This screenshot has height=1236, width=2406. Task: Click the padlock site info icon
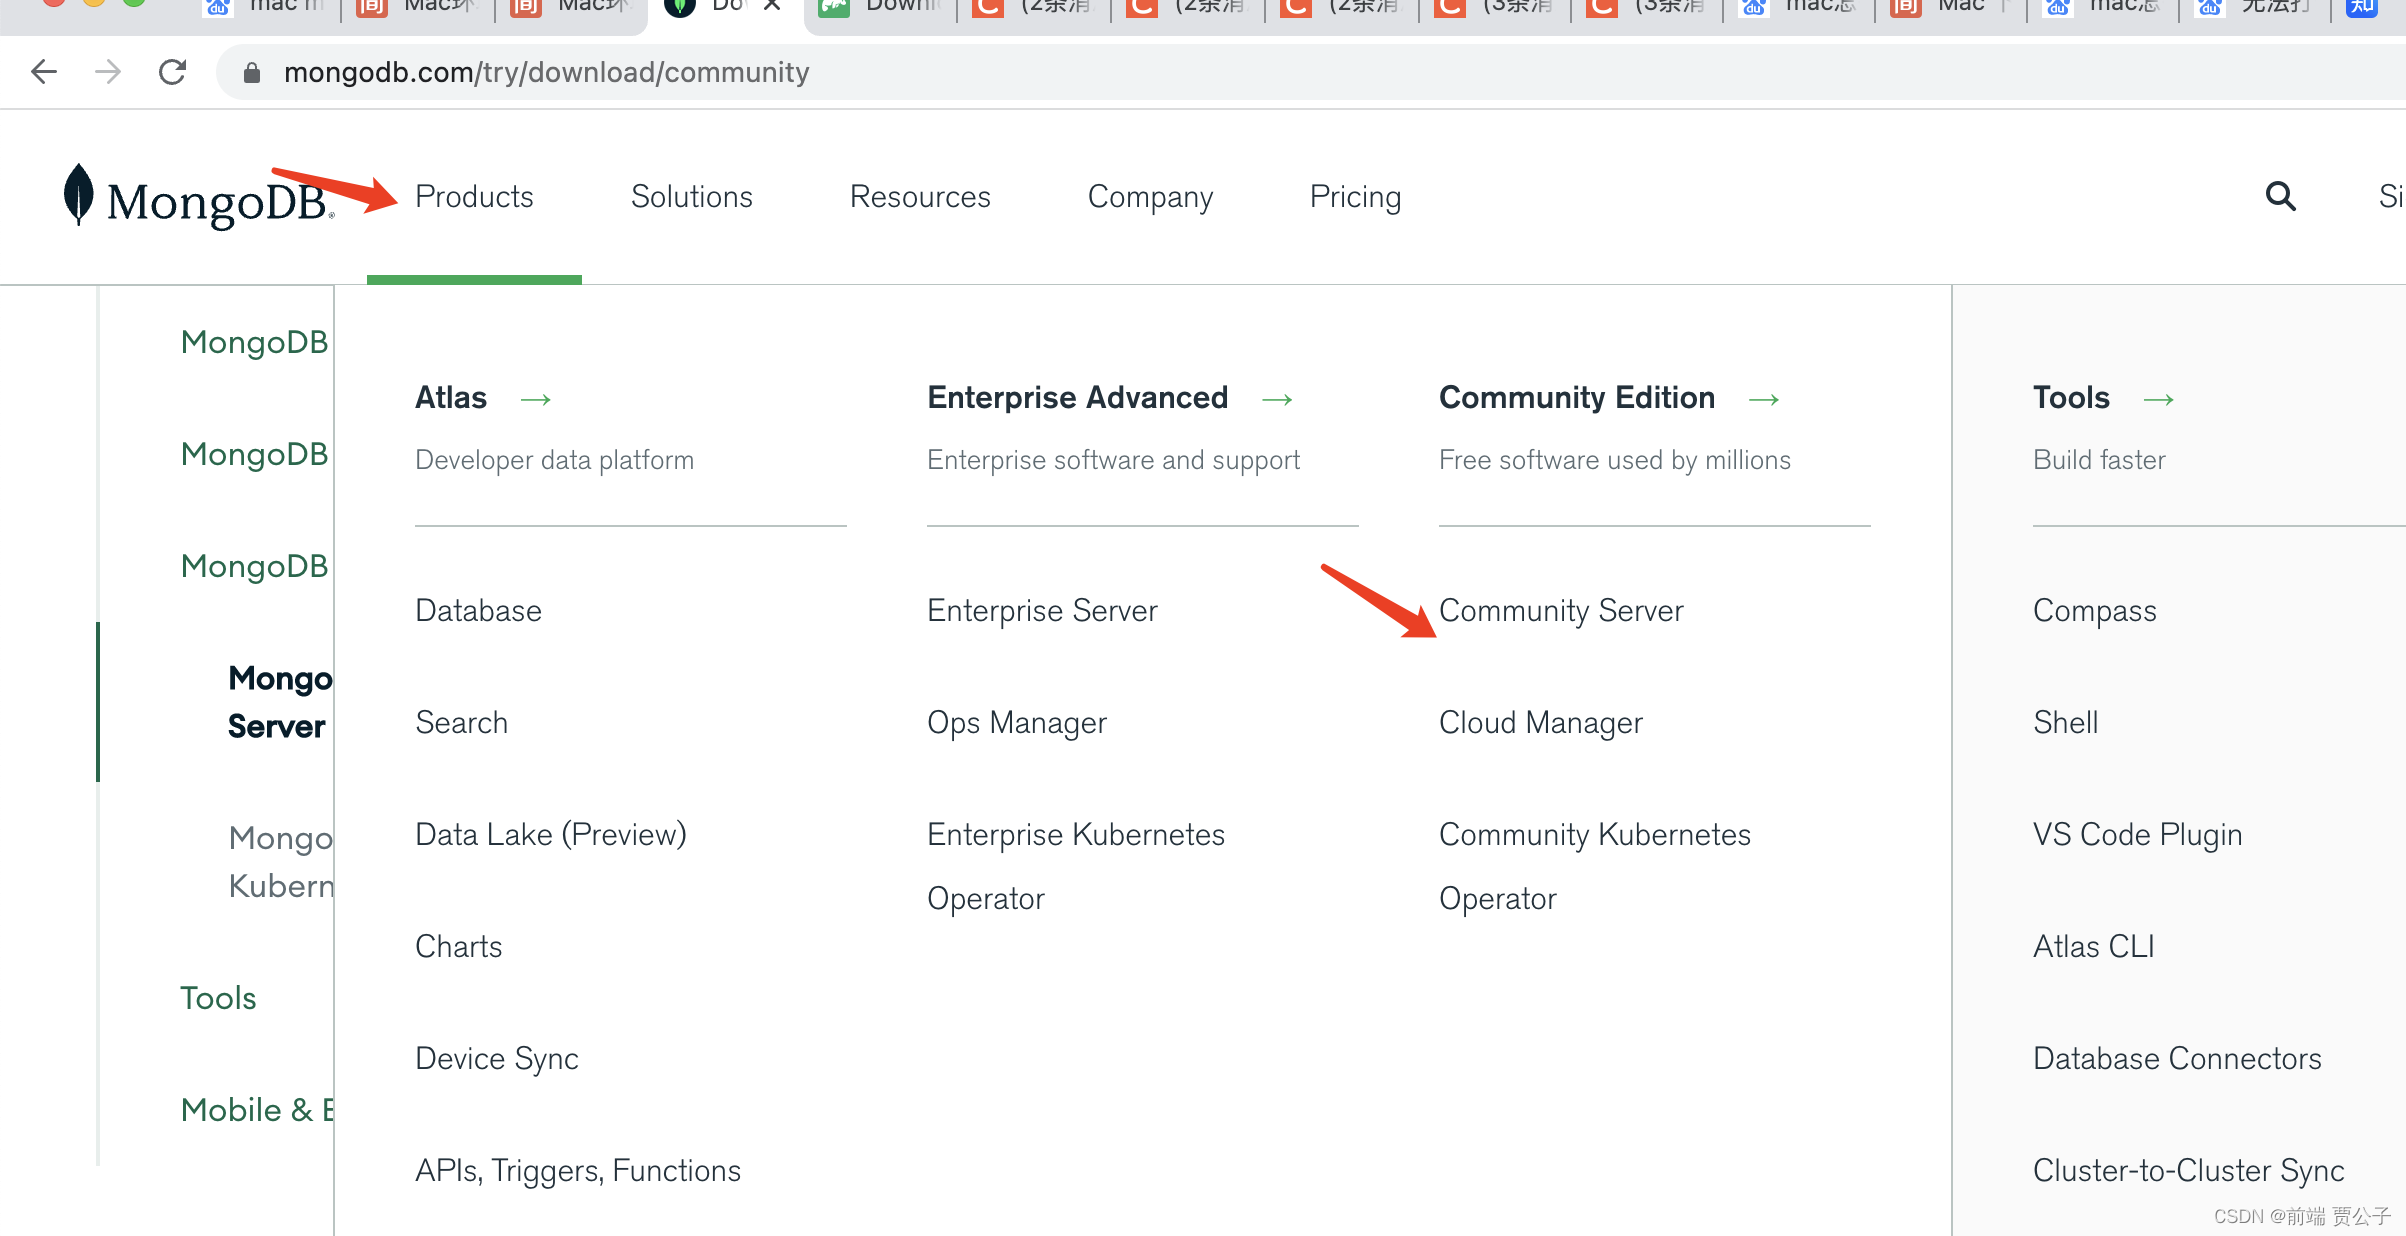point(252,73)
